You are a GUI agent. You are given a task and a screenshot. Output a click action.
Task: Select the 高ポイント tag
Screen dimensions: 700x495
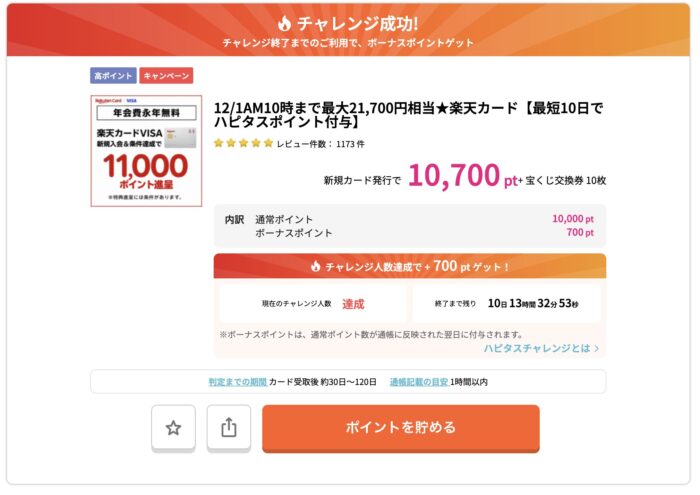coord(113,75)
